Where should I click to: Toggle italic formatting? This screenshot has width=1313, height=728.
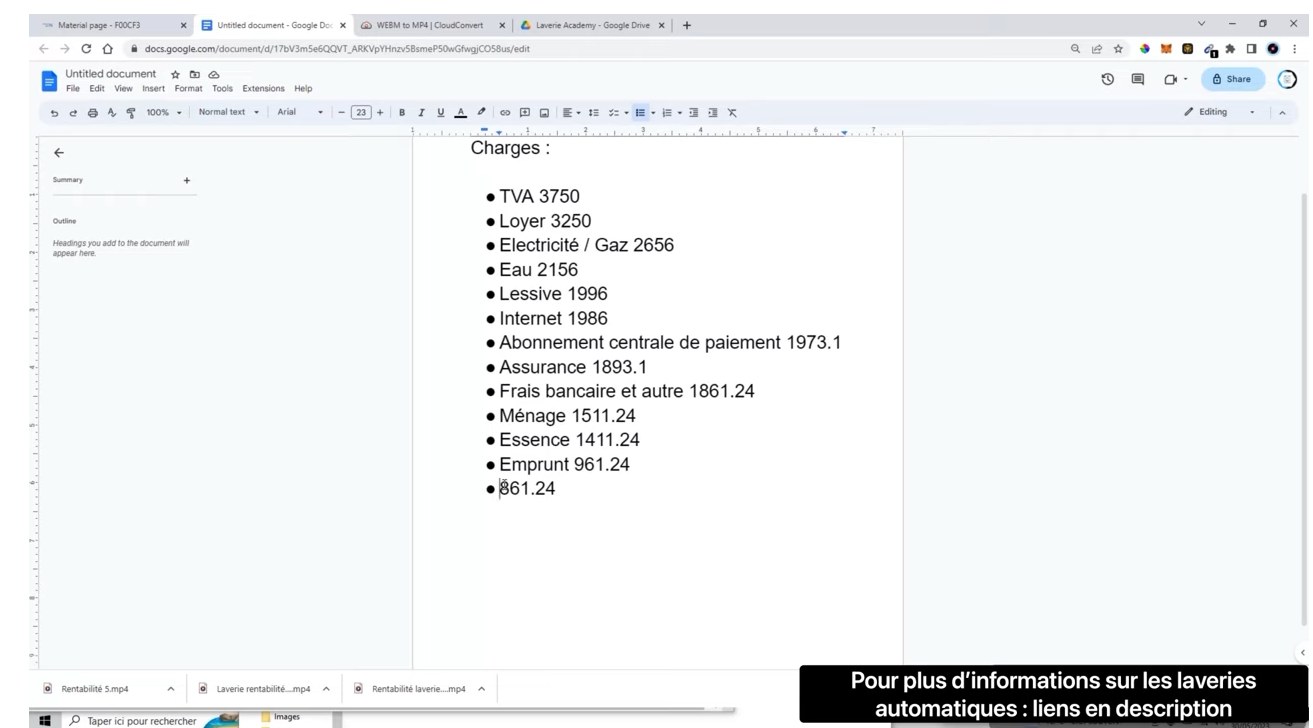[x=421, y=113]
